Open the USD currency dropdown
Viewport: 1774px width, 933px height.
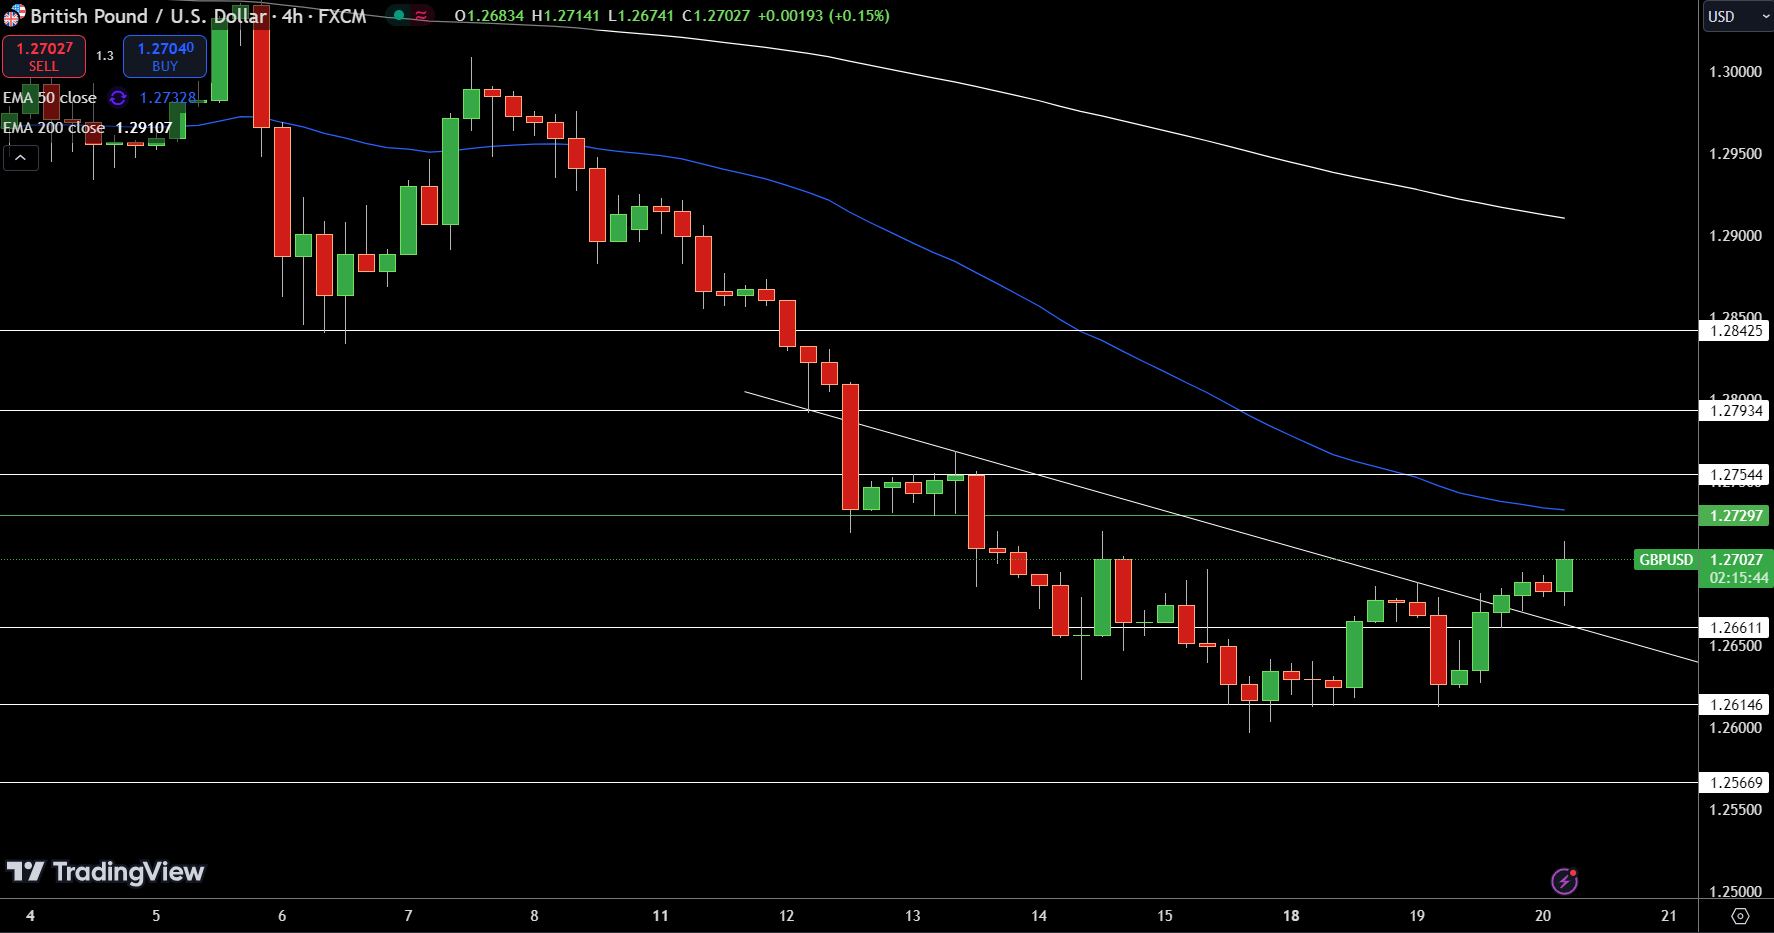point(1737,16)
